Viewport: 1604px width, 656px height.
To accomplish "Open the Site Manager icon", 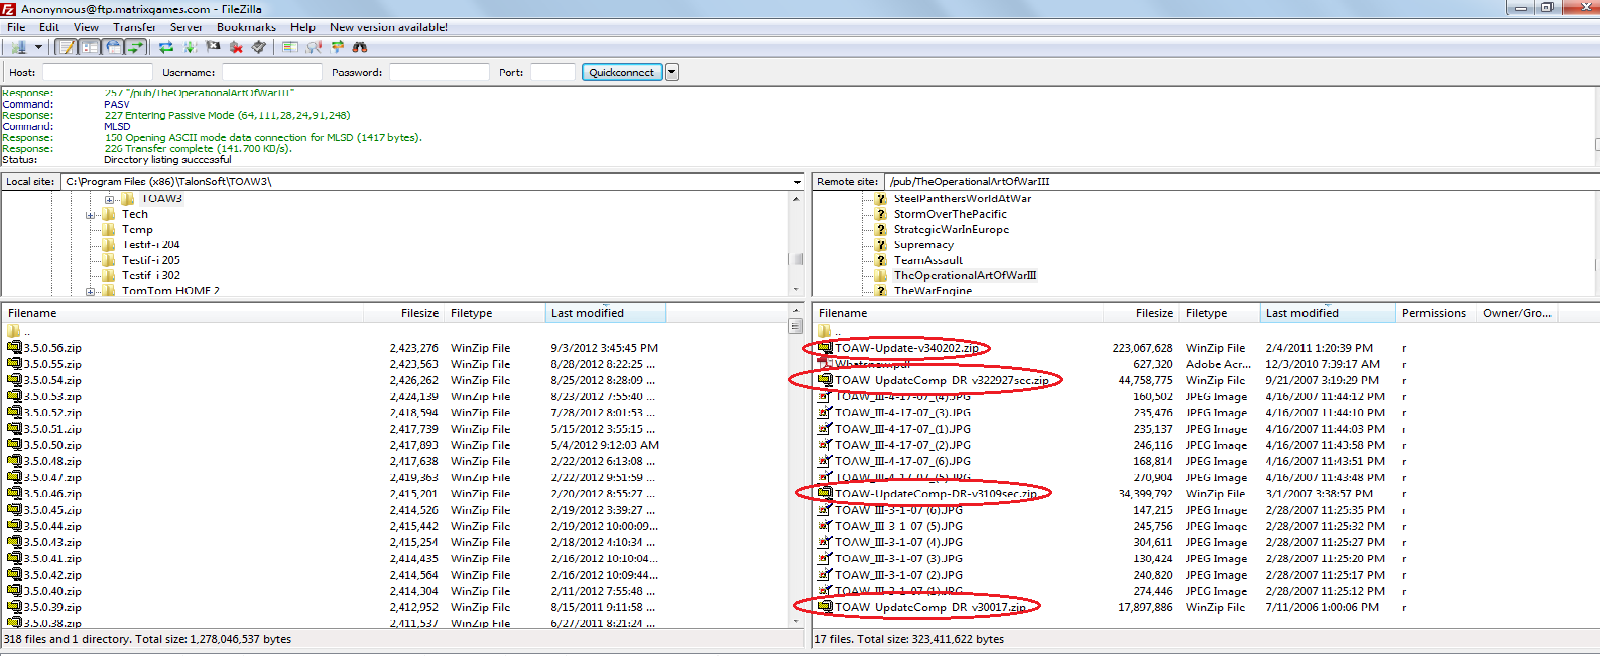I will click(x=17, y=47).
